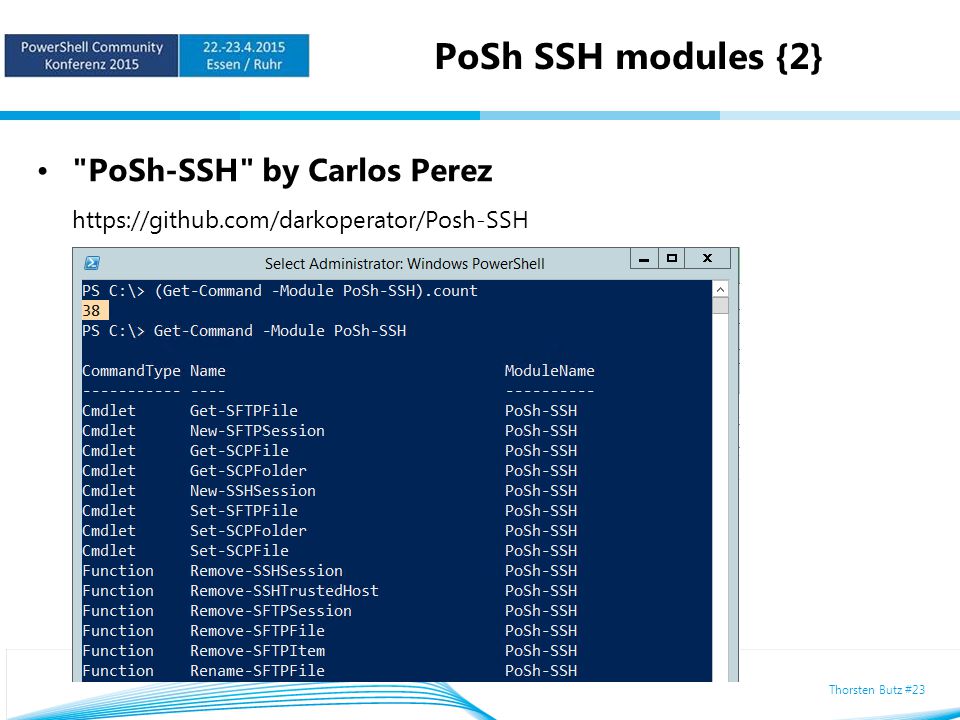Click 'PoSh-SSH' module name in the Get-SFTPFile row

[541, 411]
